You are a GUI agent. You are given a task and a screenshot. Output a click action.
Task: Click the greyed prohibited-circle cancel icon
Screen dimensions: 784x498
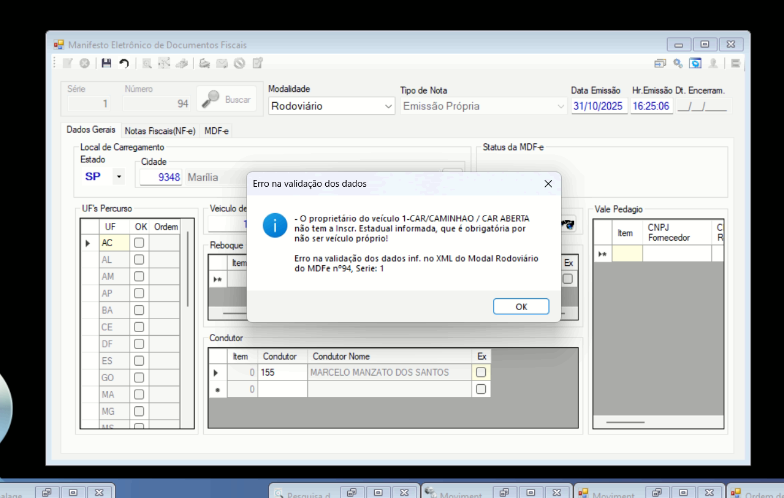[x=240, y=63]
